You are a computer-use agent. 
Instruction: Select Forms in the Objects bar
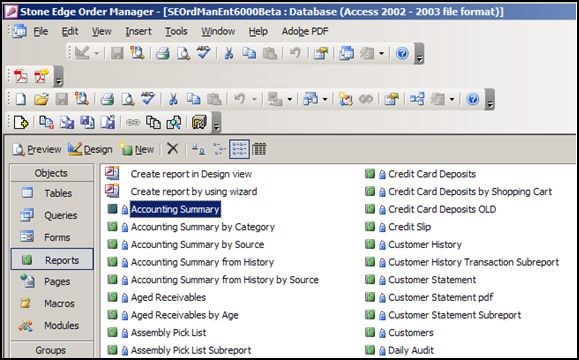[52, 237]
